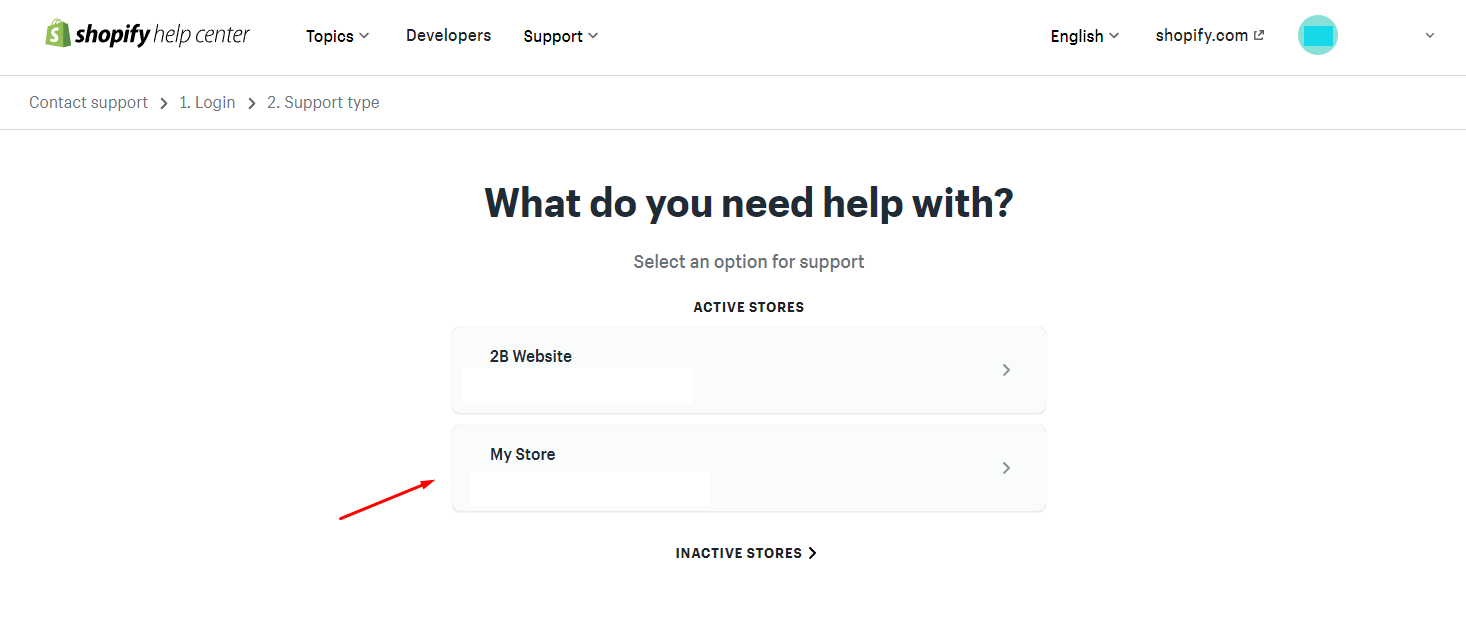Select the Contact support breadcrumb
This screenshot has width=1466, height=621.
88,102
